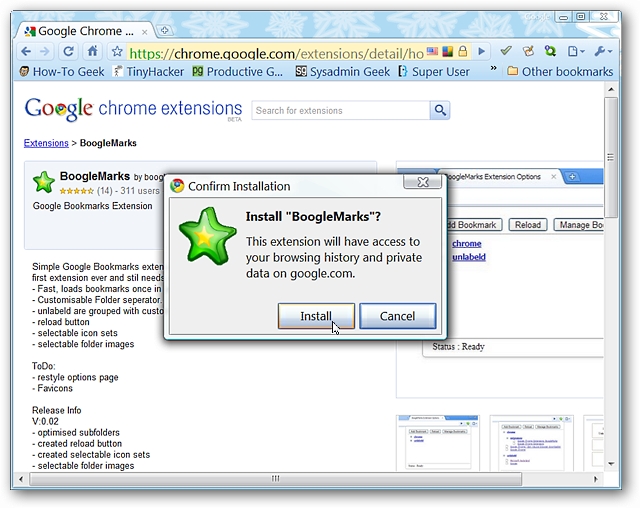Open the first screenshot thumbnail
The width and height of the screenshot is (640, 508).
pos(438,443)
